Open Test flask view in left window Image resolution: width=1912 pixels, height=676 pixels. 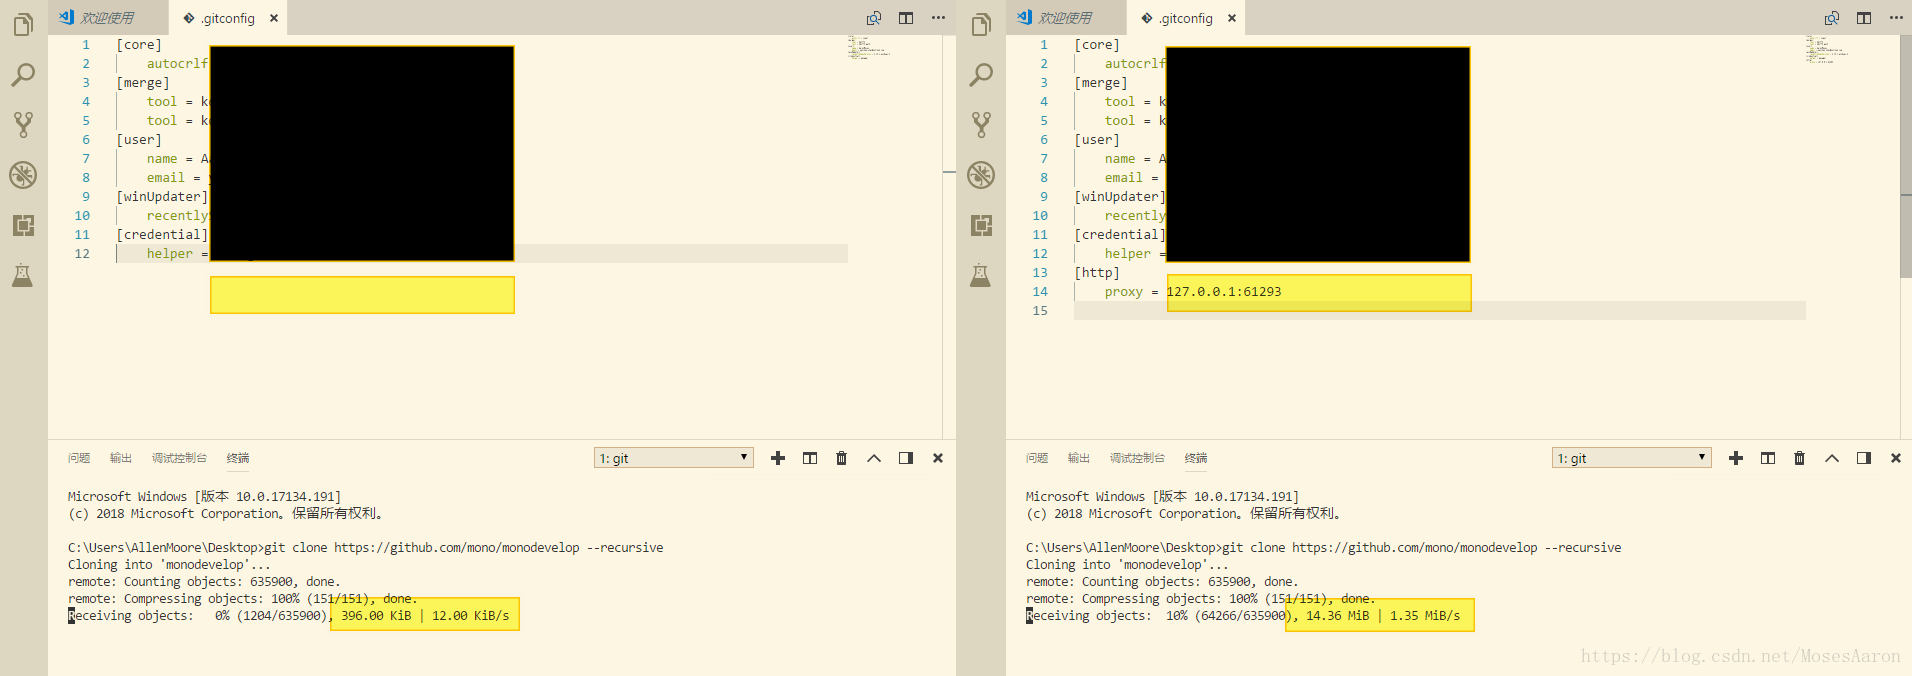tap(23, 275)
